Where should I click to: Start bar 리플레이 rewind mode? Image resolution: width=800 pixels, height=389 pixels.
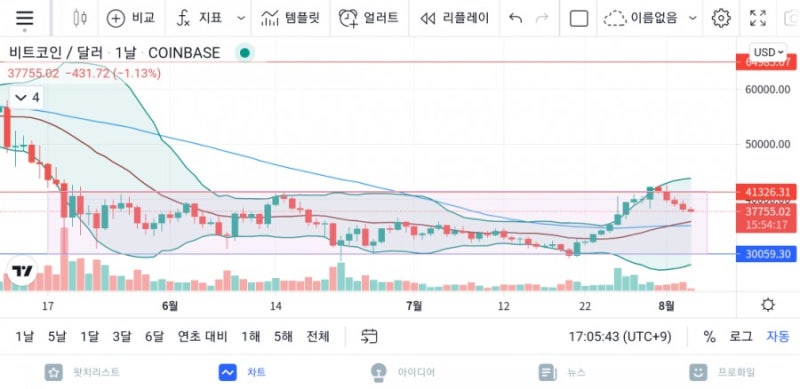(x=454, y=18)
